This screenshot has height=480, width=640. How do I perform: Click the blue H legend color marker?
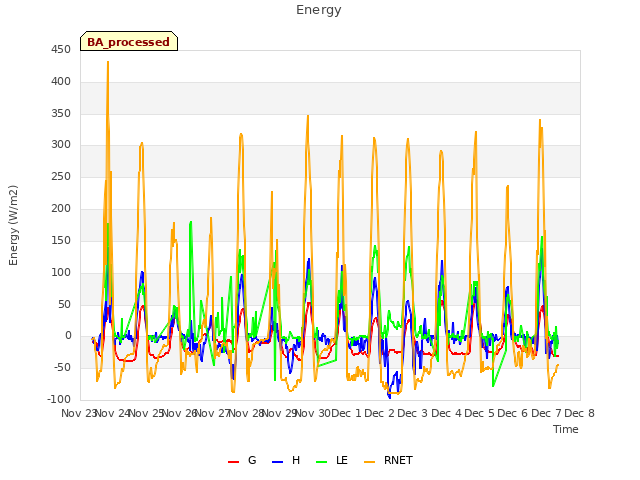point(277,462)
